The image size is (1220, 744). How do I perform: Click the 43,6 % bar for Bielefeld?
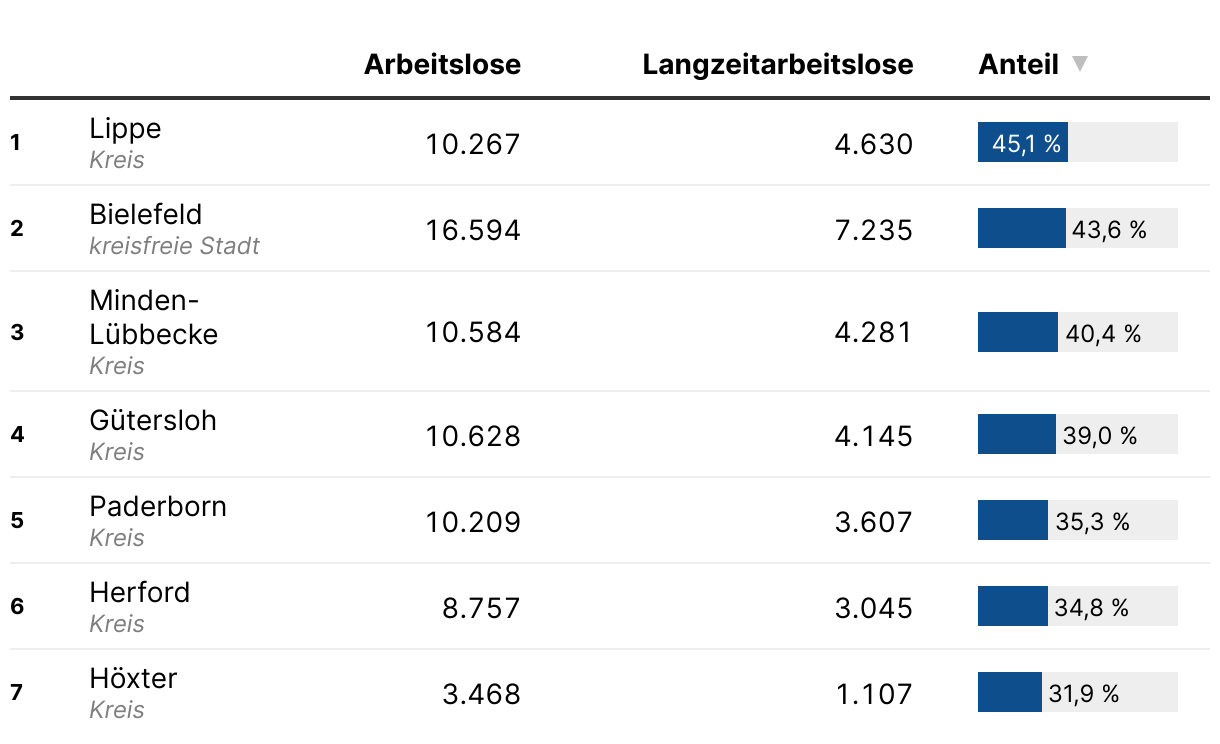[x=1022, y=229]
